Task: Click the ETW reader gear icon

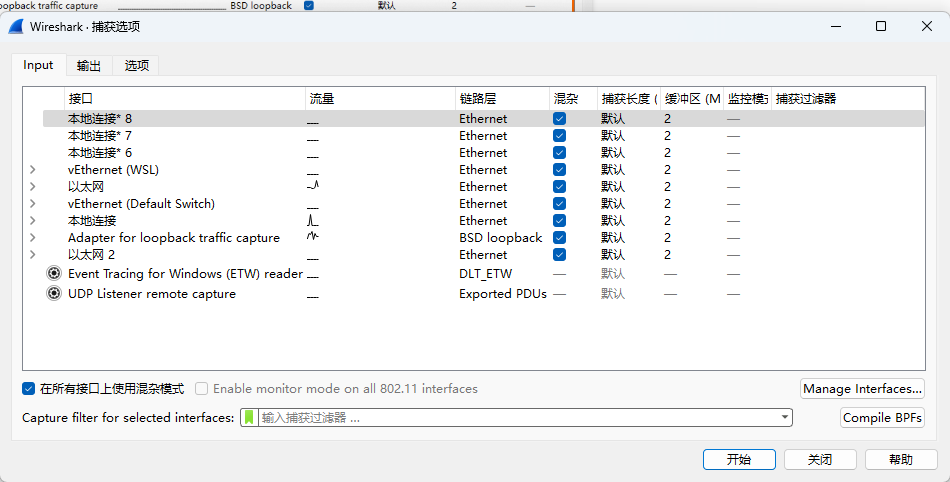Action: tap(54, 274)
